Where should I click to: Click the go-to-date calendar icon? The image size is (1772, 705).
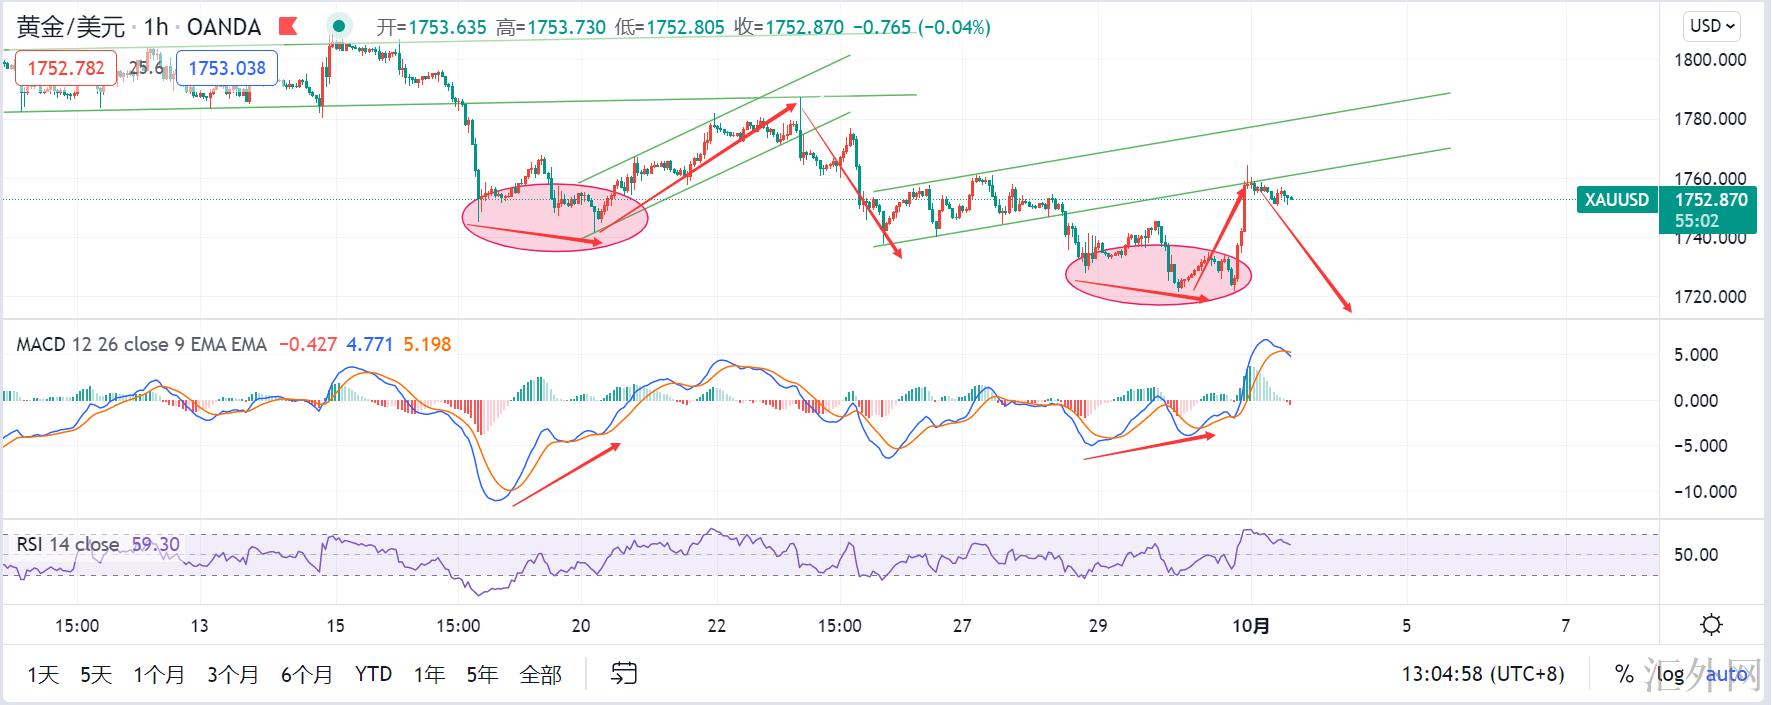click(624, 674)
